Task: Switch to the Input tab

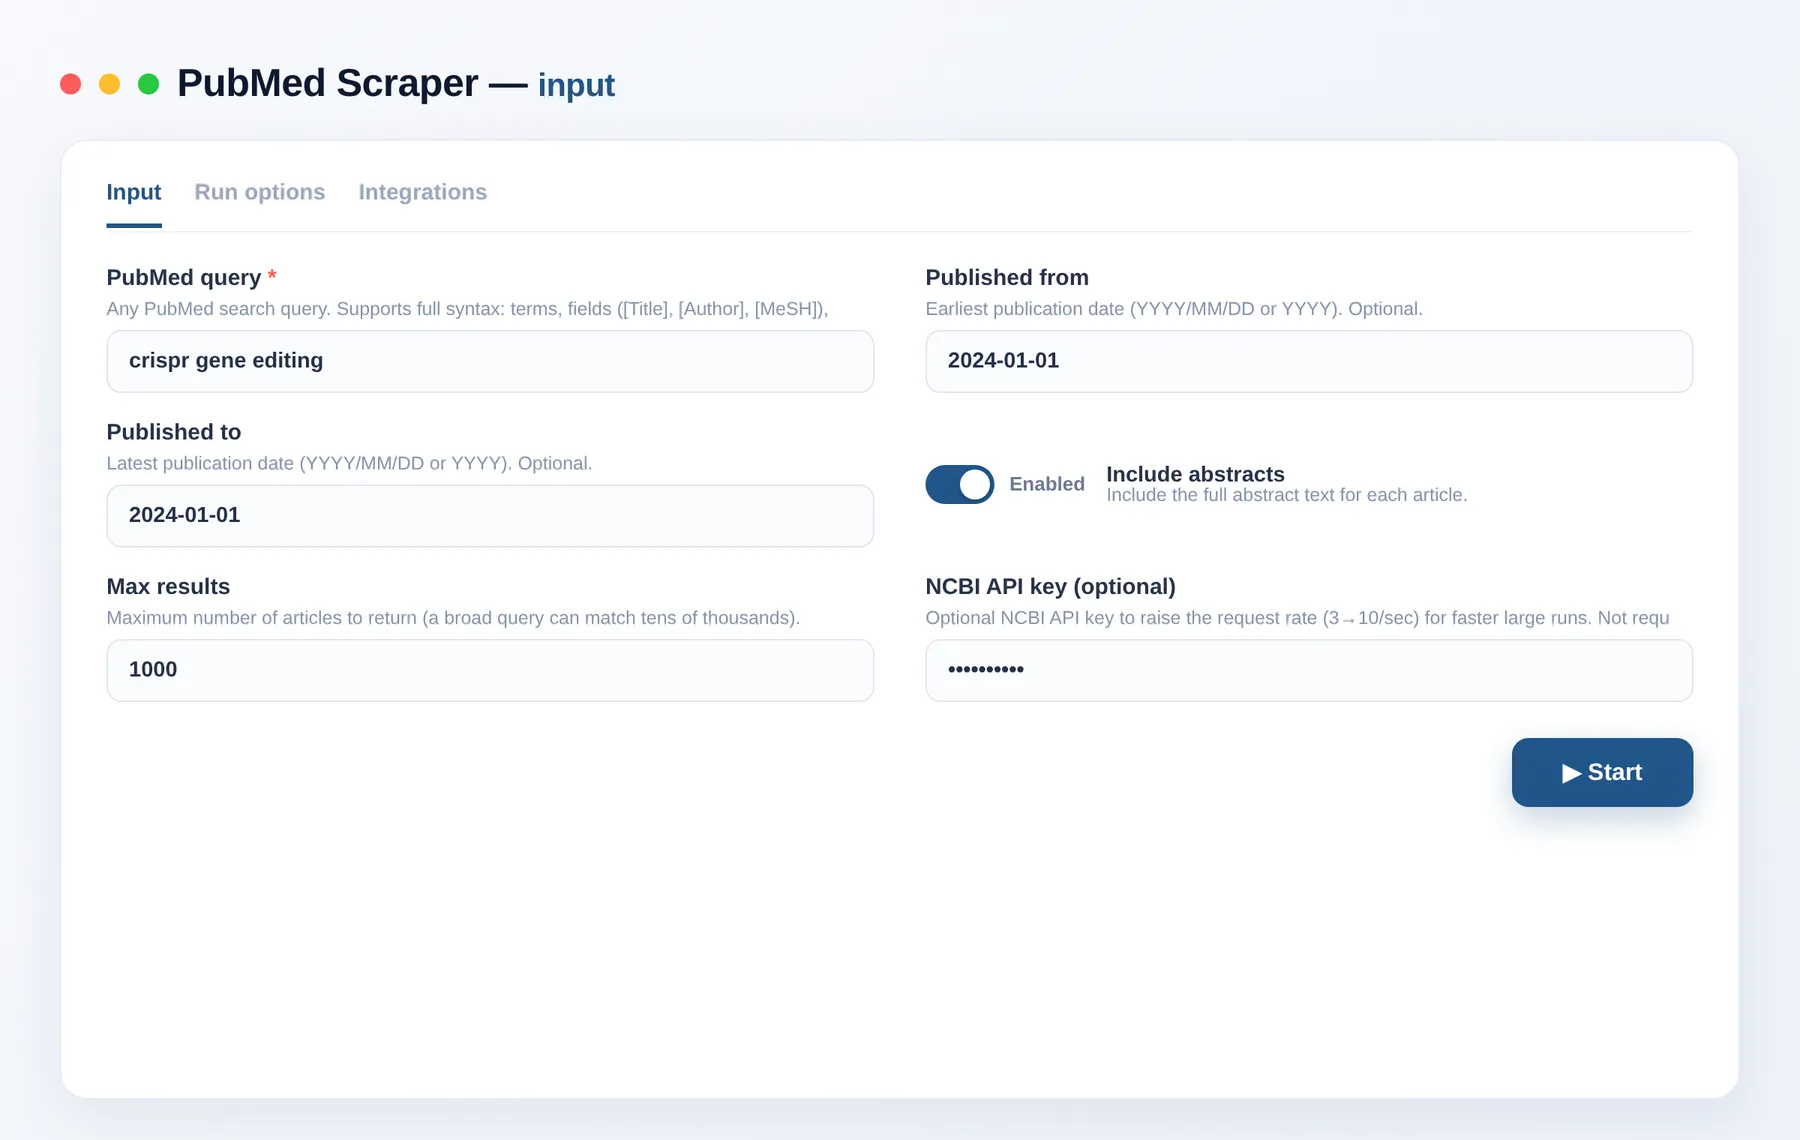Action: 134,192
